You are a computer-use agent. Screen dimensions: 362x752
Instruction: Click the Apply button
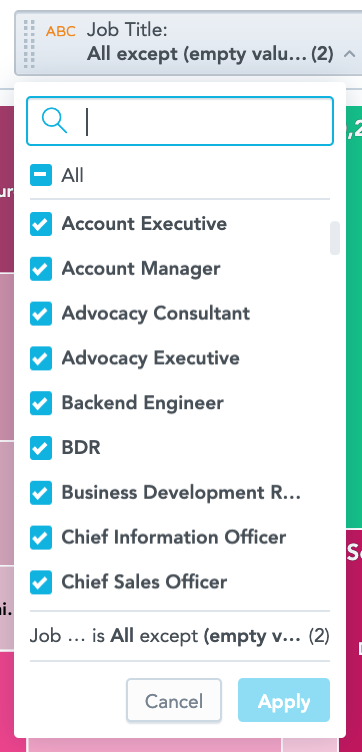click(x=284, y=702)
